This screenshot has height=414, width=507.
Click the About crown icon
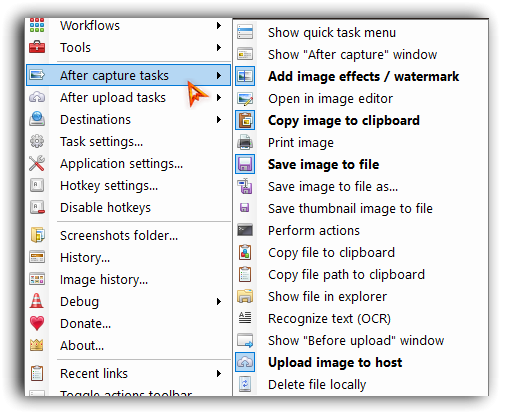pos(37,345)
